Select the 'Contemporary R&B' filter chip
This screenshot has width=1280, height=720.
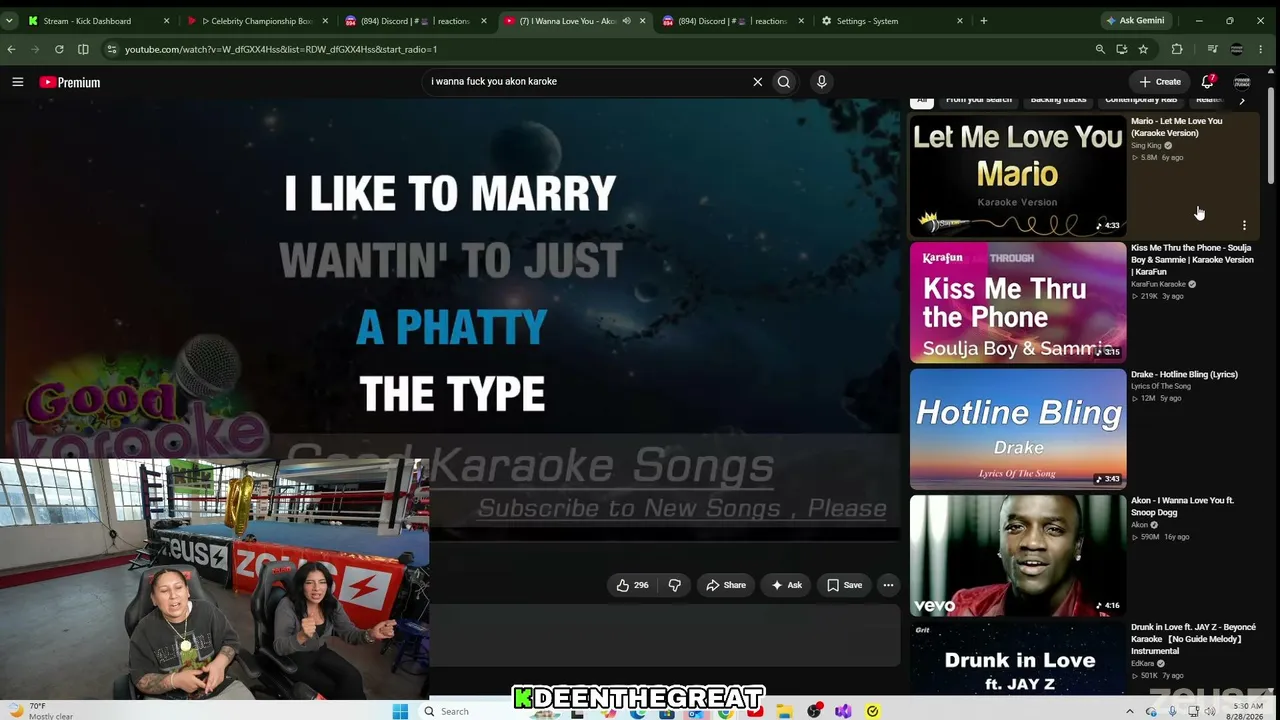(x=1141, y=99)
